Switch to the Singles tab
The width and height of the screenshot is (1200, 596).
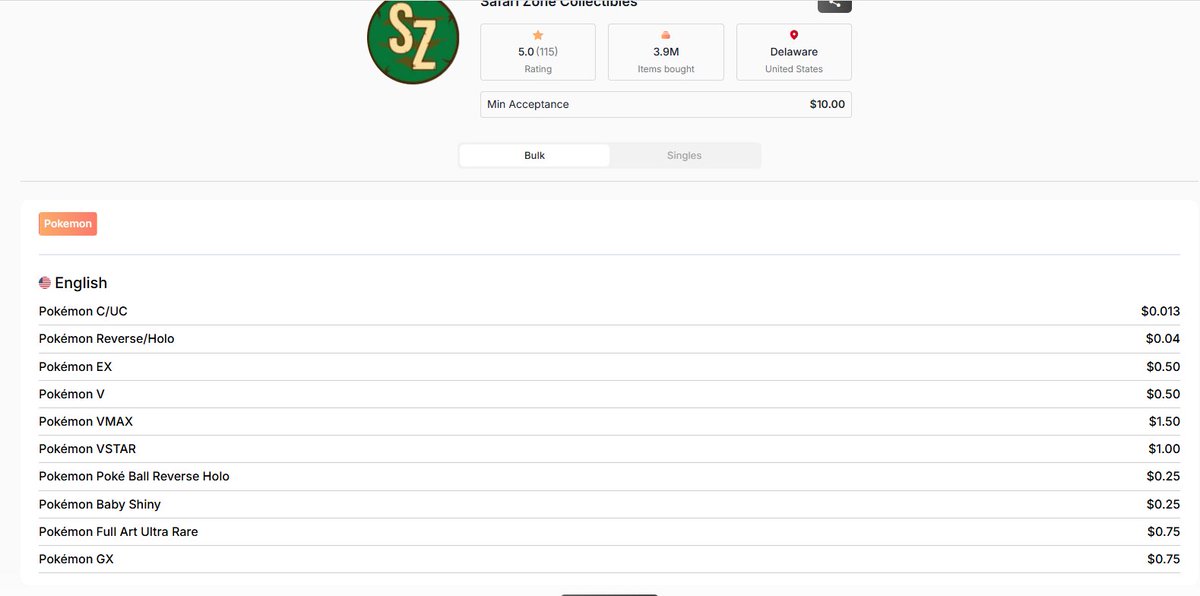click(x=685, y=155)
